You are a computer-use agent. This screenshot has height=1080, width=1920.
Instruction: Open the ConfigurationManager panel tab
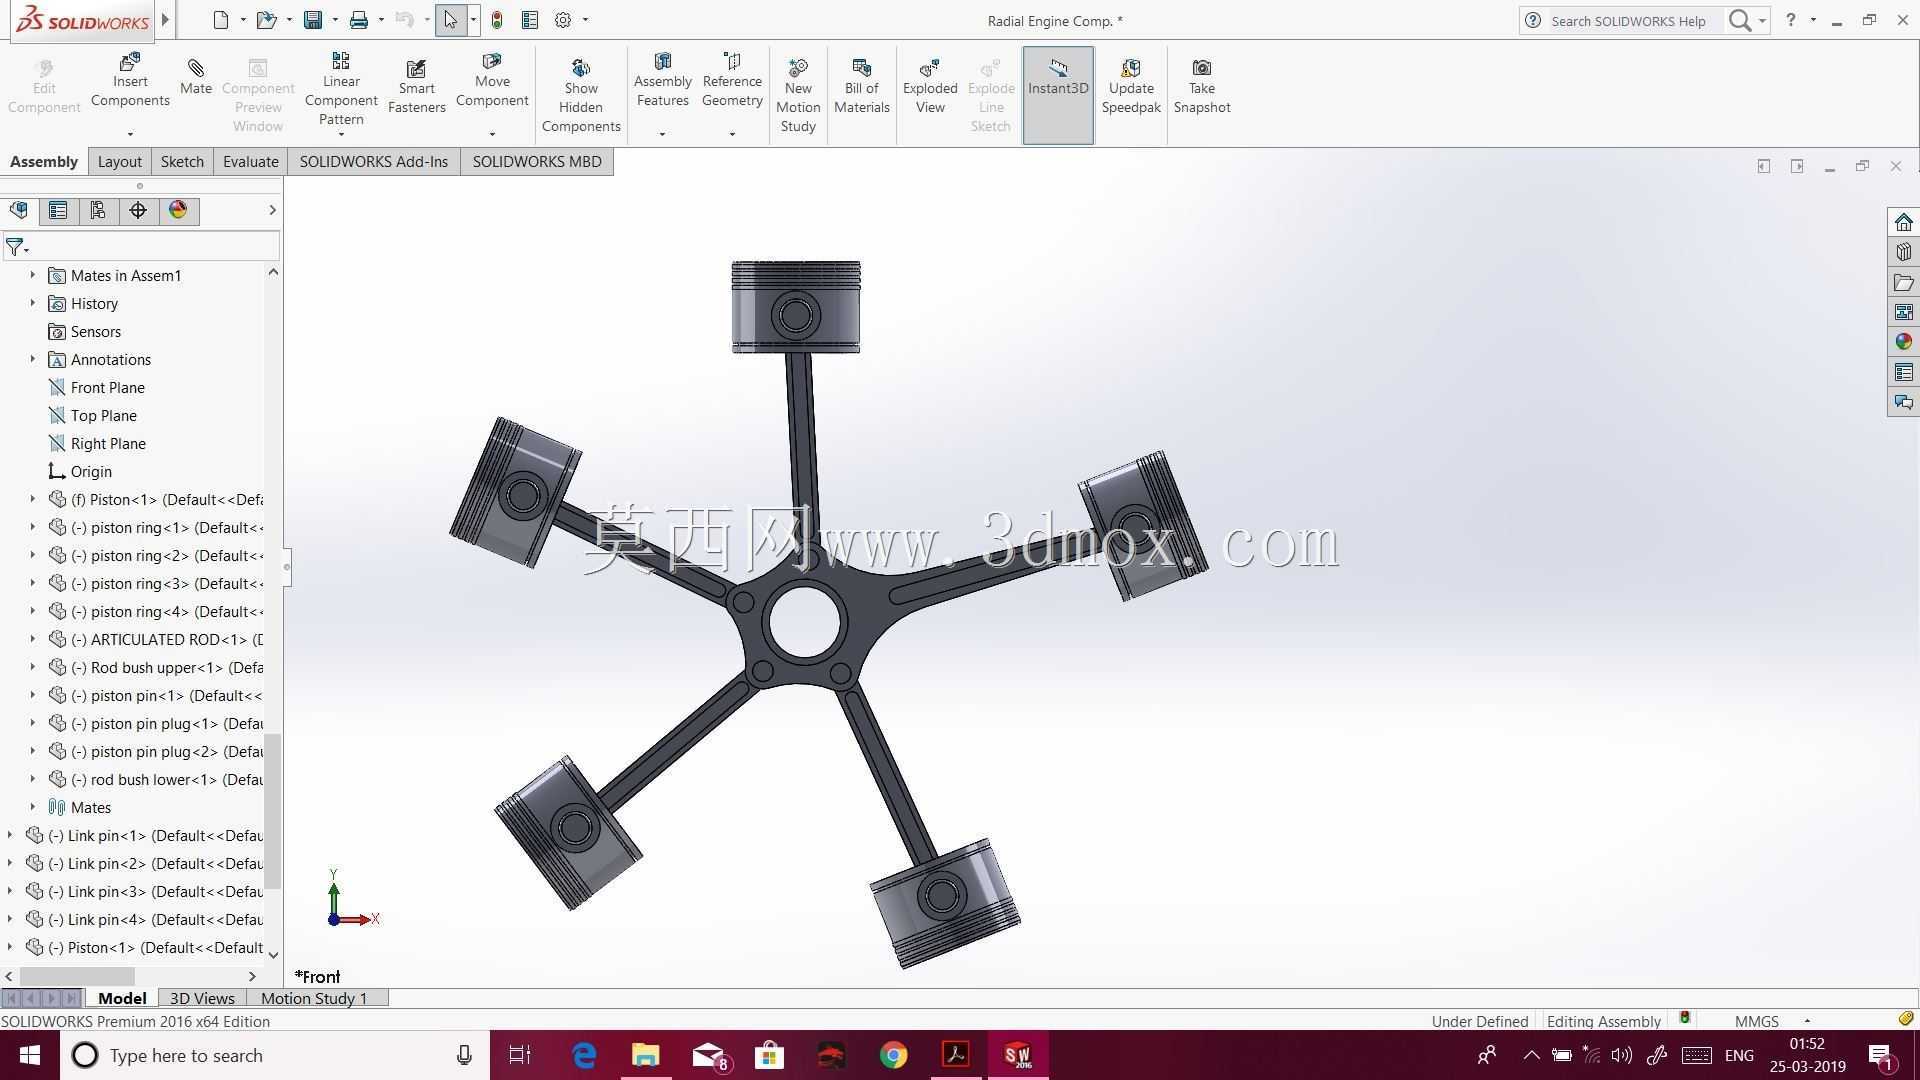point(98,210)
